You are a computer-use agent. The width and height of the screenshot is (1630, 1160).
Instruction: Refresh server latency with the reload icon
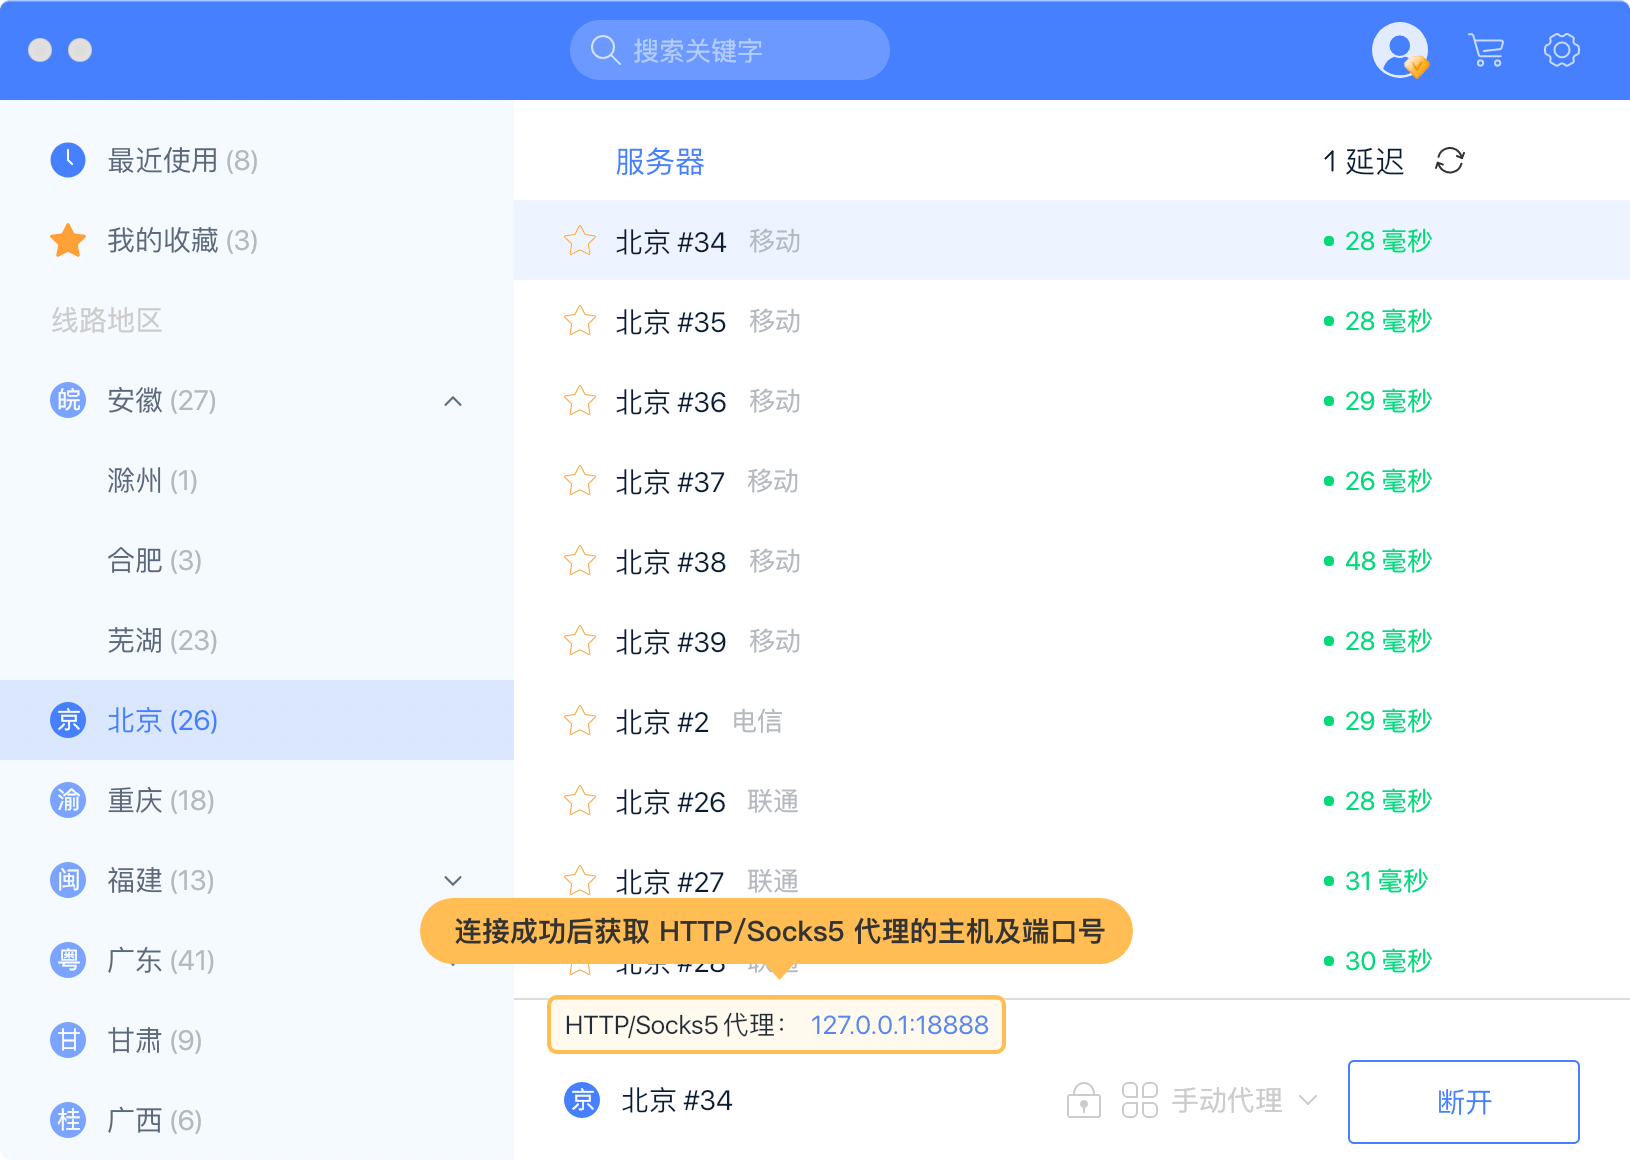click(1449, 161)
